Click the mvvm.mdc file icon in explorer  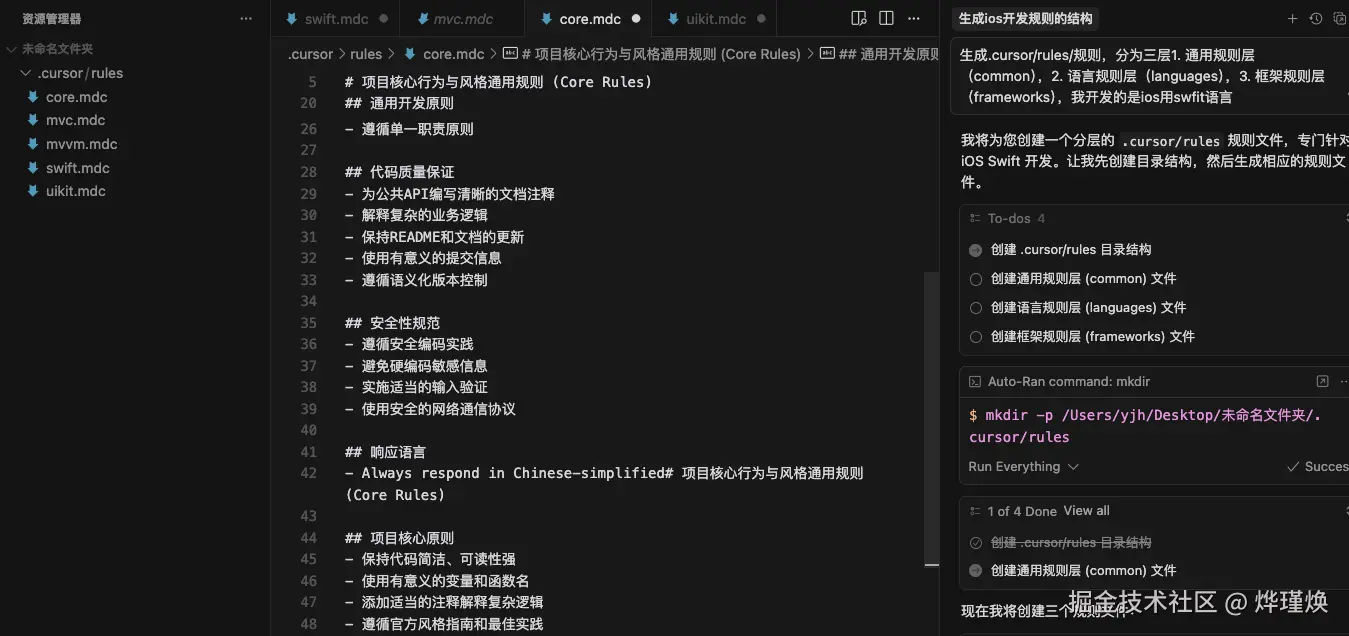pyautogui.click(x=33, y=144)
